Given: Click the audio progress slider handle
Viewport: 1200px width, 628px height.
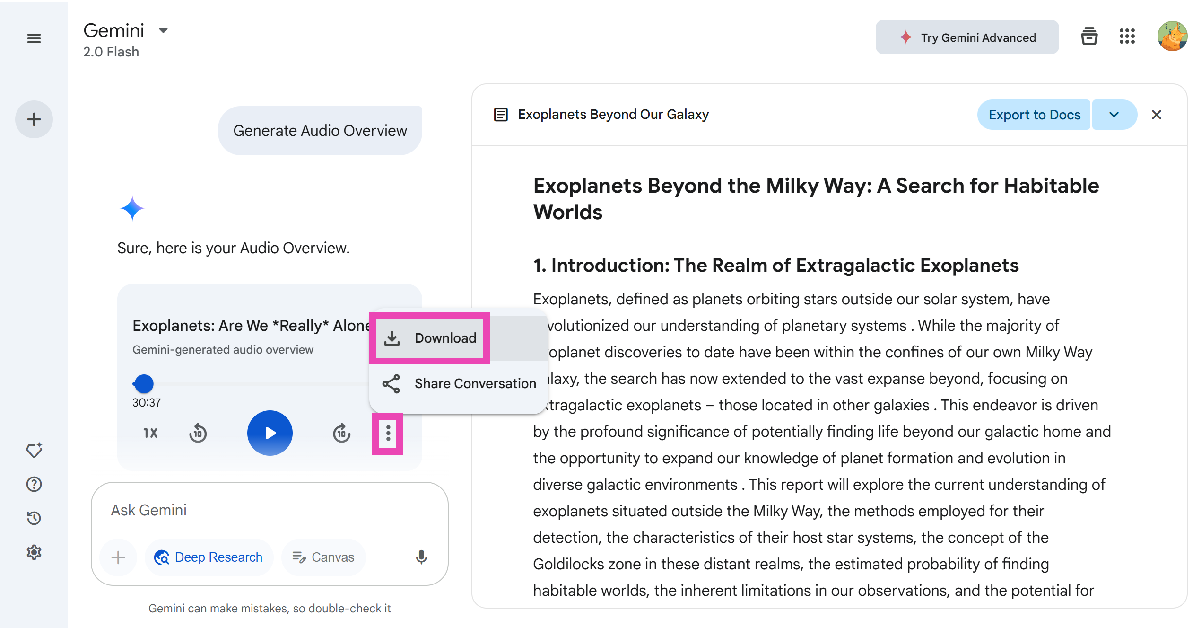Looking at the screenshot, I should 144,384.
